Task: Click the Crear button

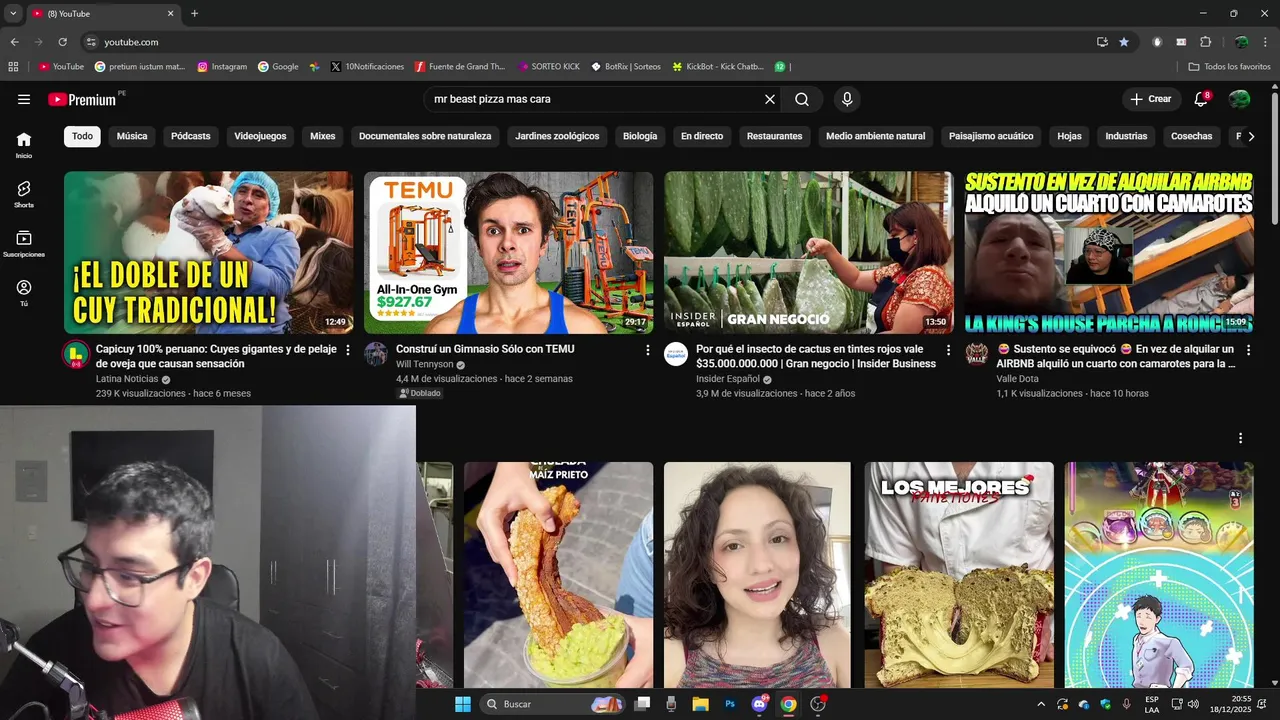Action: pyautogui.click(x=1151, y=99)
